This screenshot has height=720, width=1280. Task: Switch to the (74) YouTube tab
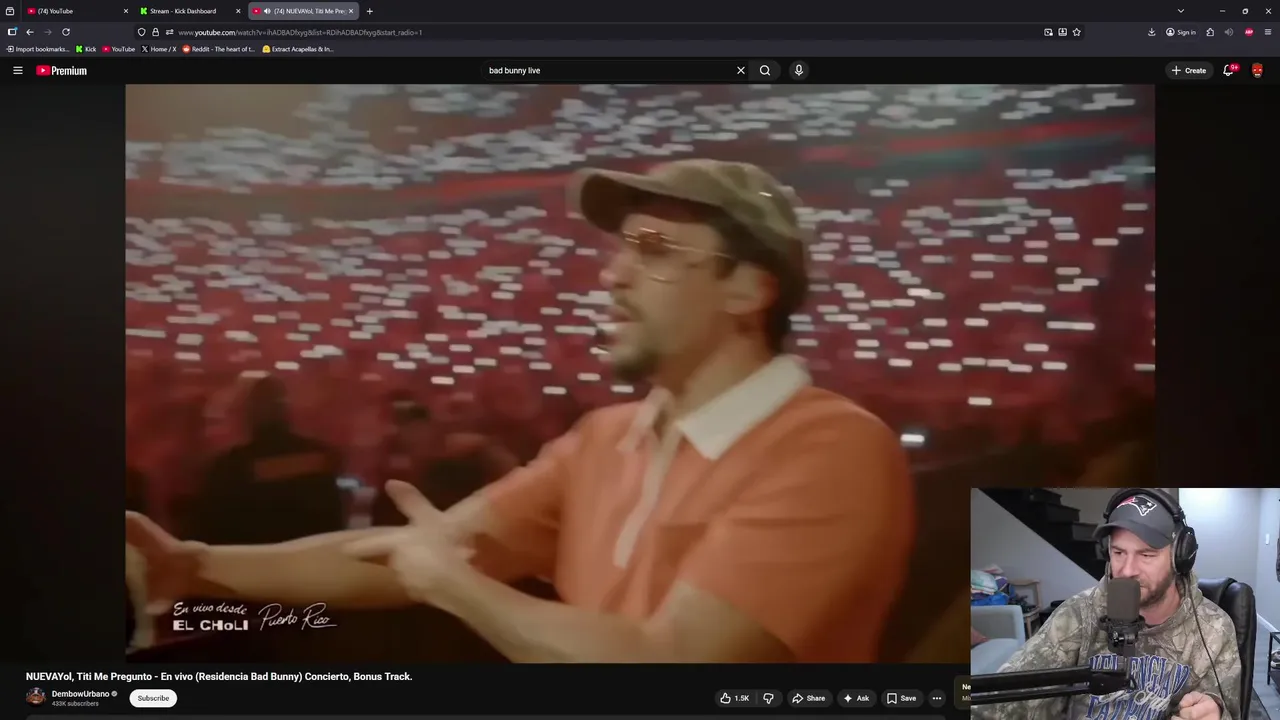78,11
